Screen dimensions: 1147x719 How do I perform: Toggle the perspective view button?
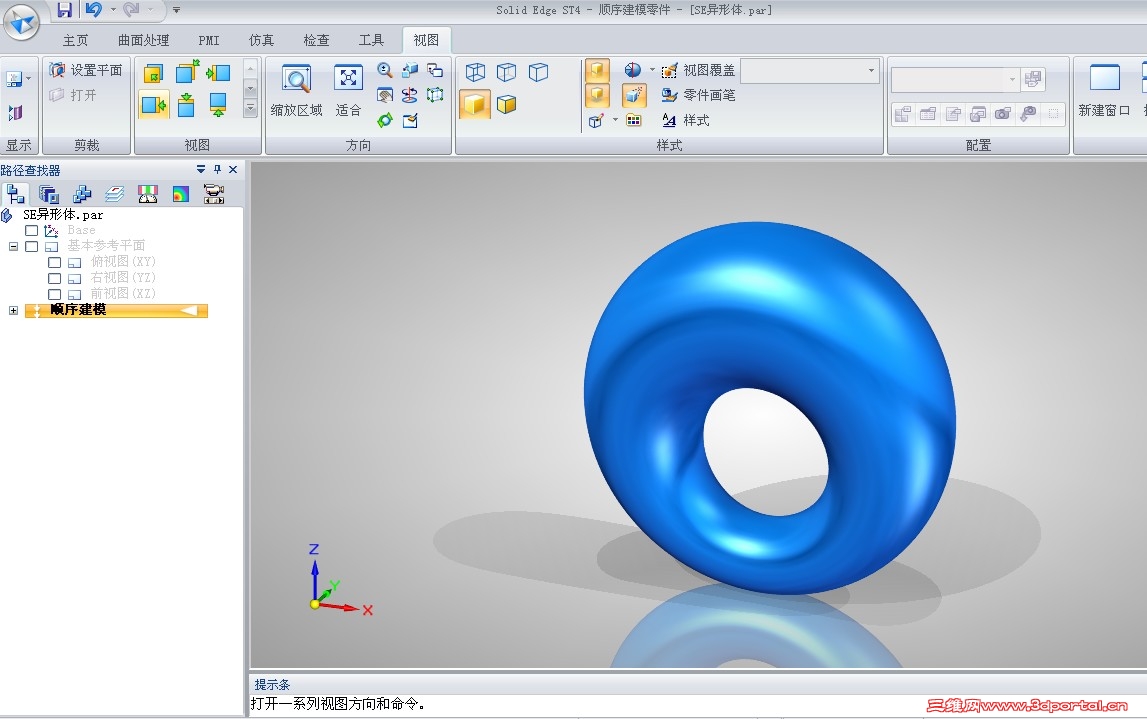tap(634, 95)
